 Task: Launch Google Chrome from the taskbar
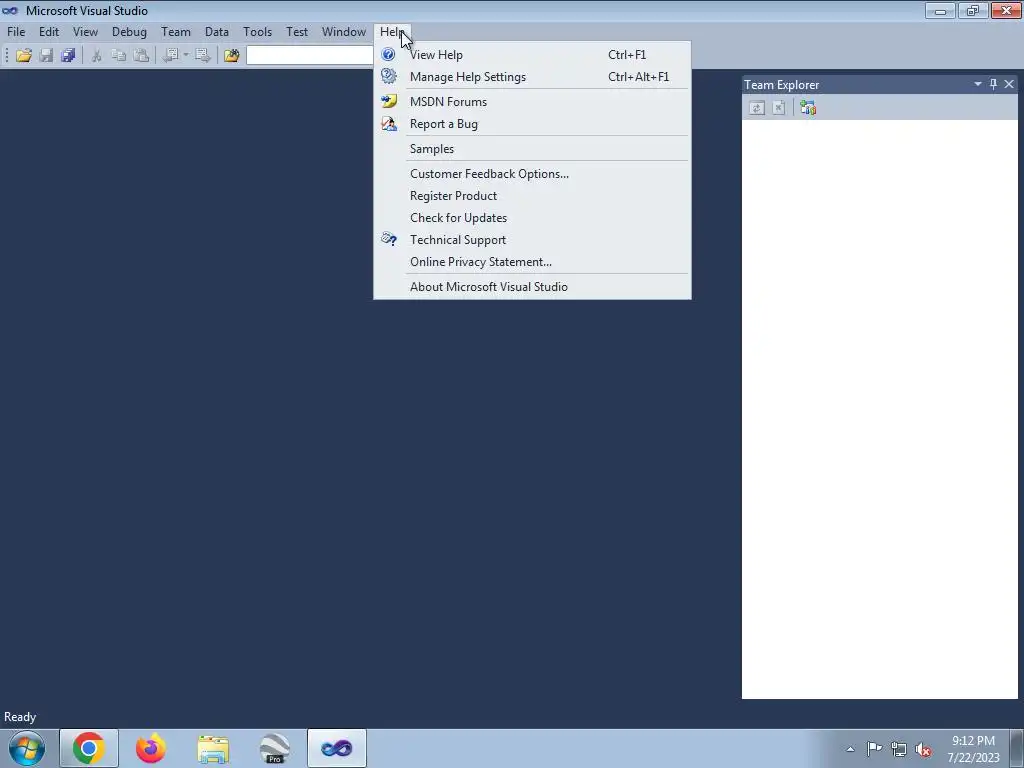pyautogui.click(x=89, y=748)
